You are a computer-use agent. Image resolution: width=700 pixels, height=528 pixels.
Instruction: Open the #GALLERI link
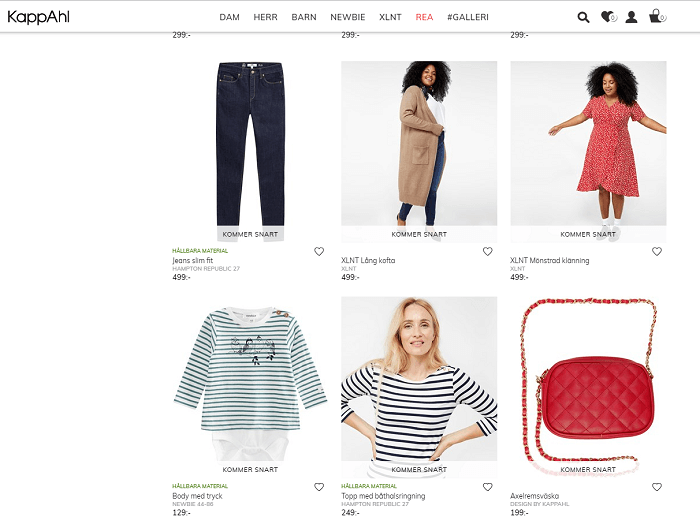(468, 17)
